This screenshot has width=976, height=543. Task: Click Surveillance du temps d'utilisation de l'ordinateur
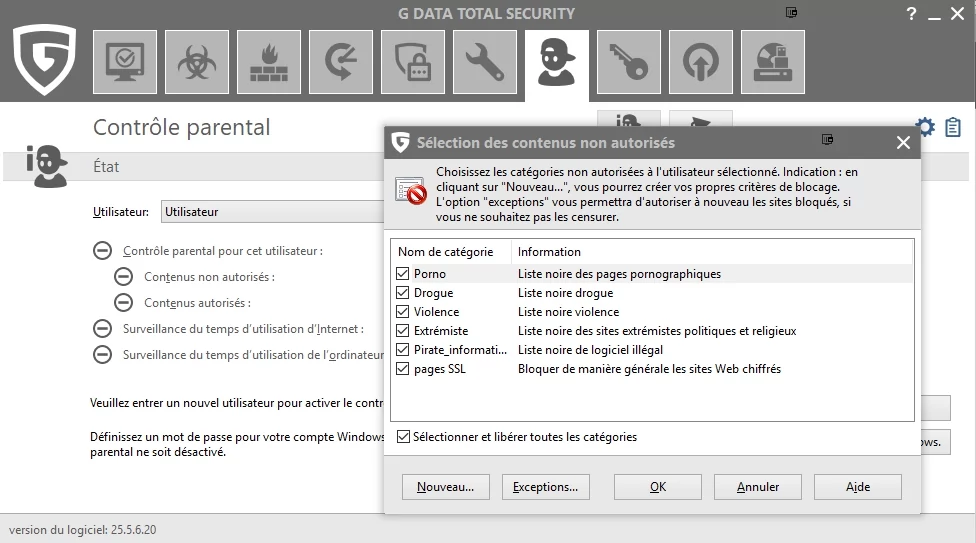click(x=253, y=355)
